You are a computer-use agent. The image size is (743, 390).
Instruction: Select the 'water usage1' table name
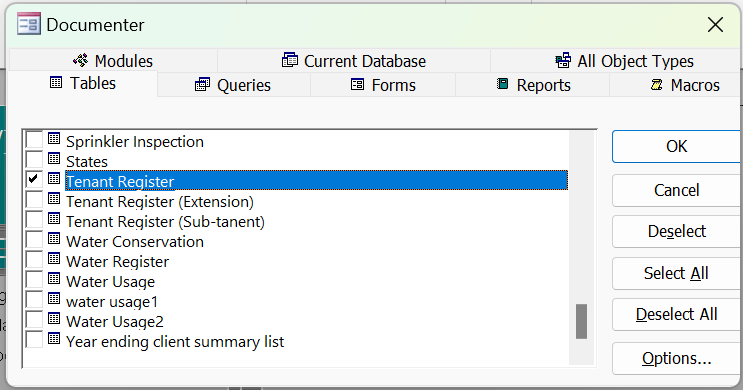(111, 302)
